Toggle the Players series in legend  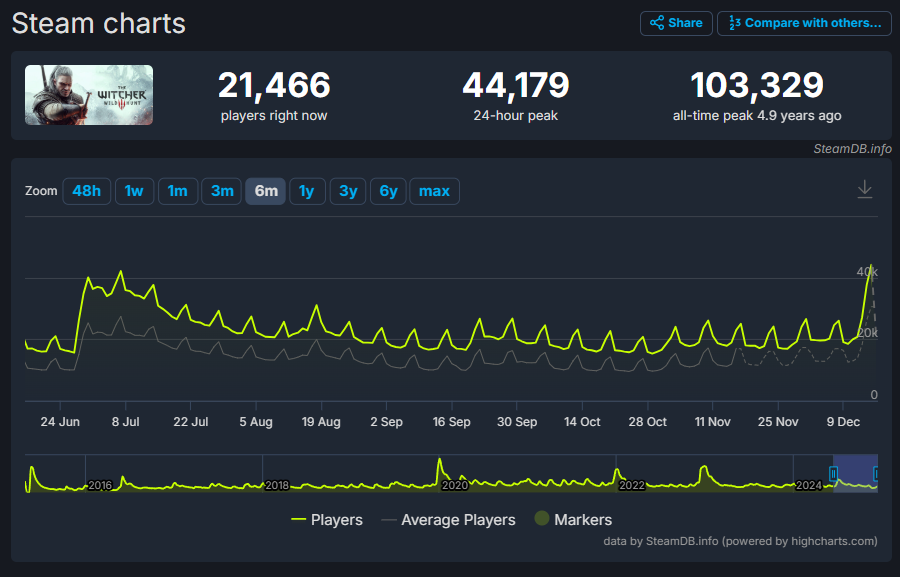coord(327,520)
